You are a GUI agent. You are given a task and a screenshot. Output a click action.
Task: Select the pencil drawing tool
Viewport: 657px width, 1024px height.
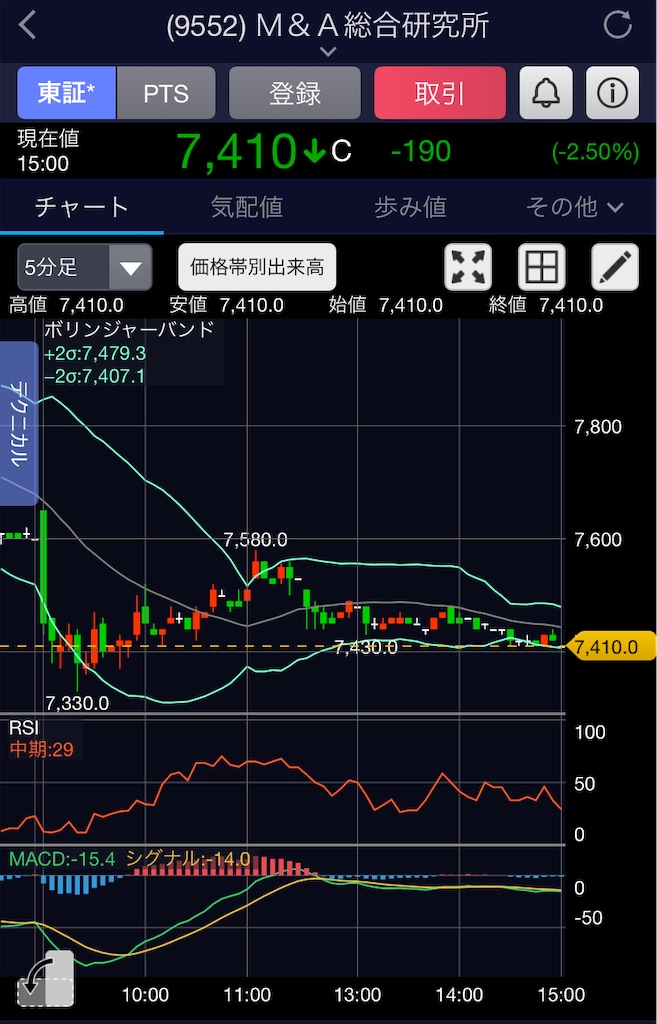click(x=615, y=267)
